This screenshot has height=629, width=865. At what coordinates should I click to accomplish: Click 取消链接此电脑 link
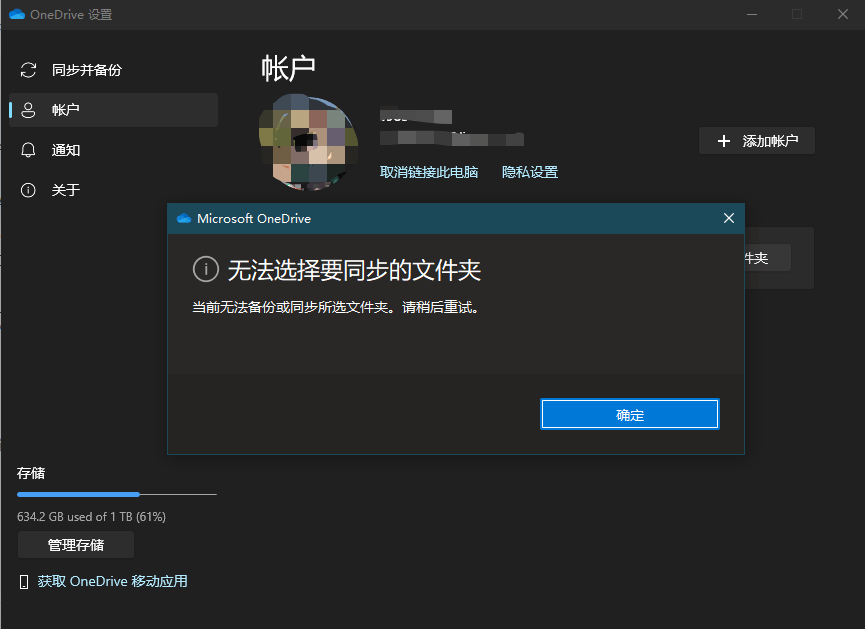429,172
